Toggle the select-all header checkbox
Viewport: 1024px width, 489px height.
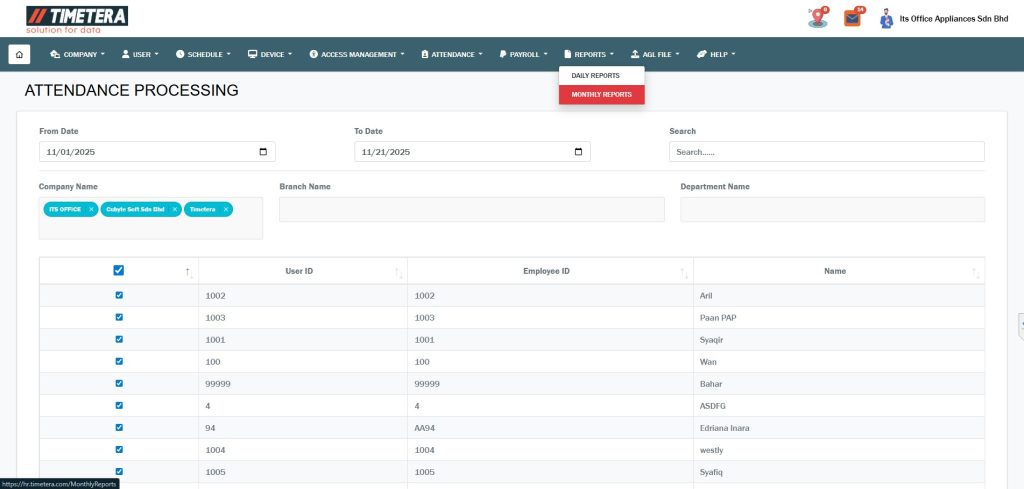click(119, 270)
